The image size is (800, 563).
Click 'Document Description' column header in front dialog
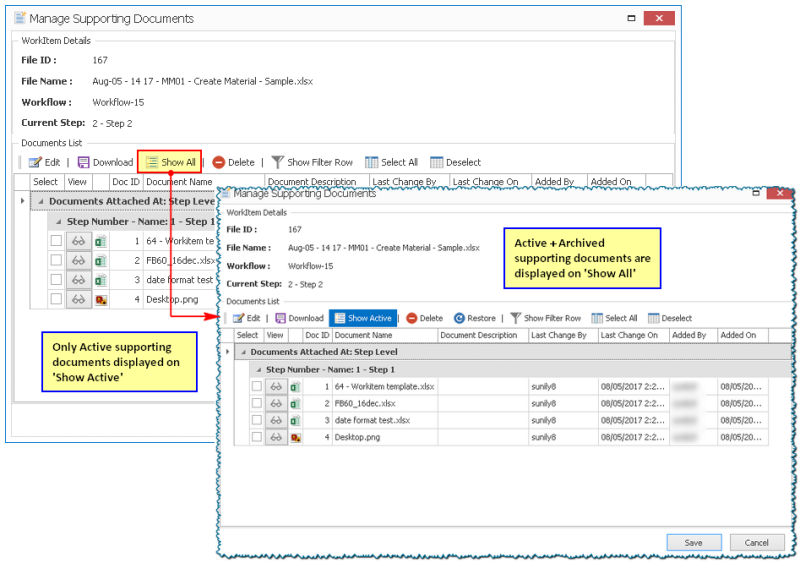pos(478,335)
